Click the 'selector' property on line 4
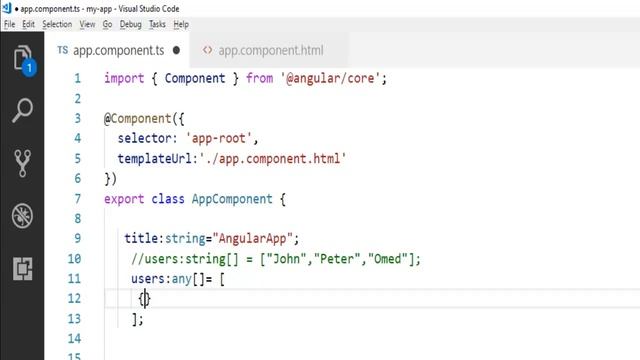This screenshot has width=640, height=360. [144, 138]
